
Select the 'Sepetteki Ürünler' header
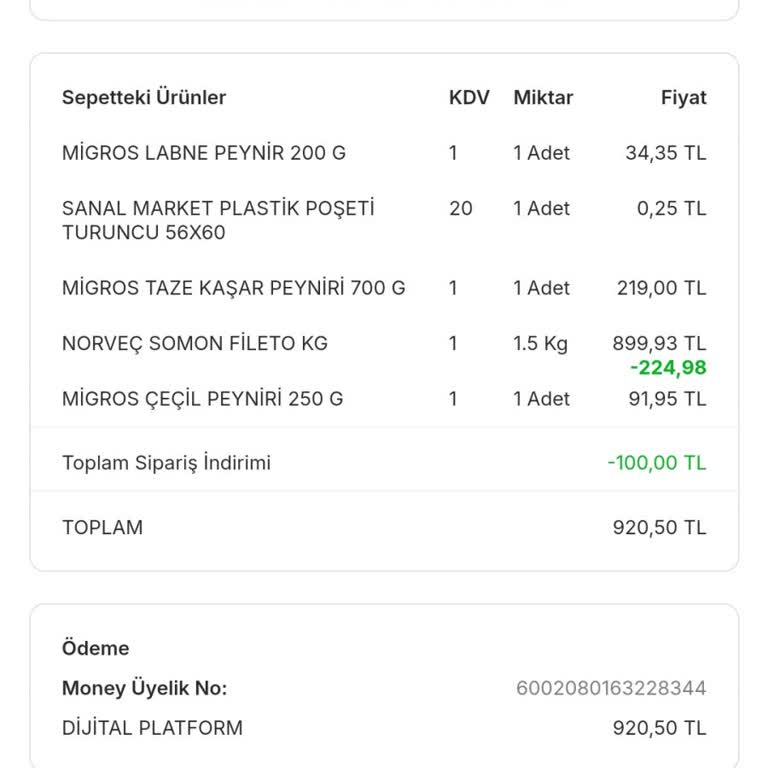pos(144,97)
